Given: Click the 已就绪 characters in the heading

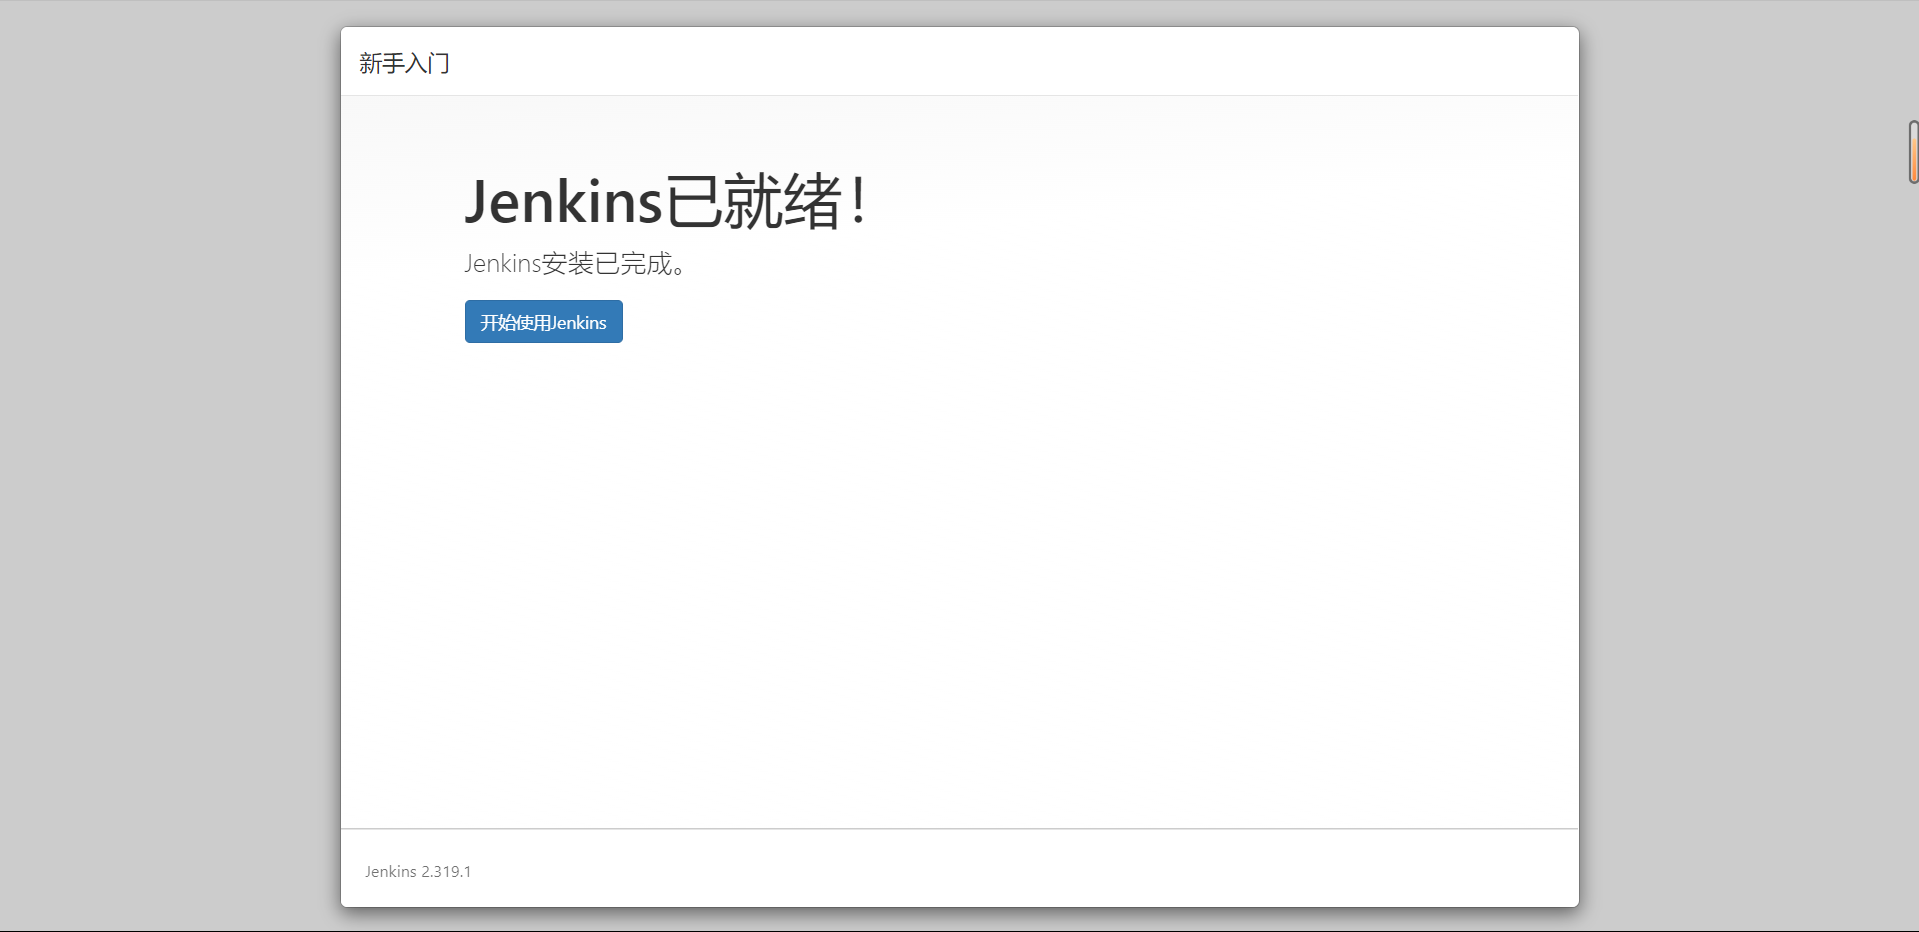Looking at the screenshot, I should (753, 201).
